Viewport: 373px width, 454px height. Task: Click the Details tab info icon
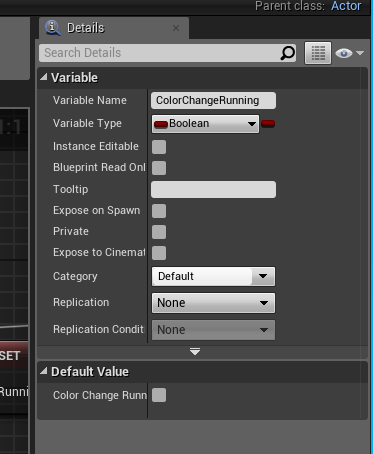point(53,28)
